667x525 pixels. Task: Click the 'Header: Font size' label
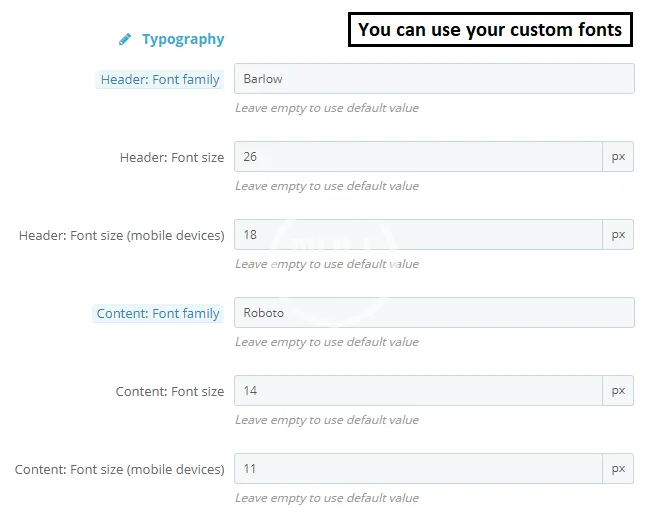(172, 158)
